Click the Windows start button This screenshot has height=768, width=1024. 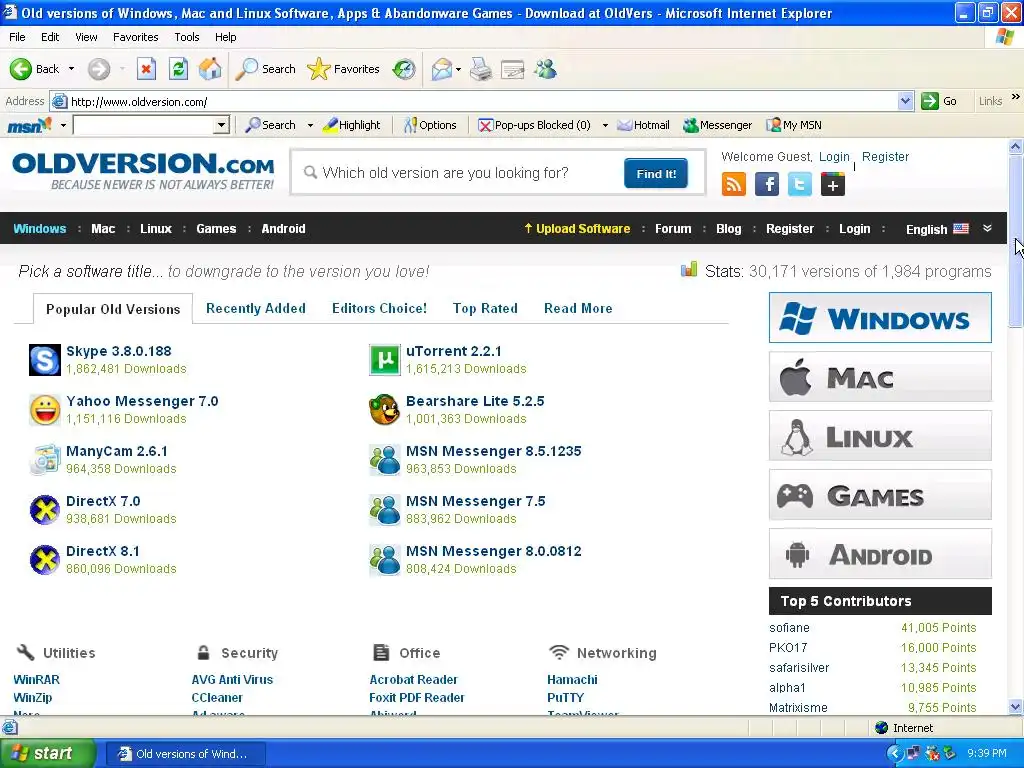pyautogui.click(x=47, y=753)
